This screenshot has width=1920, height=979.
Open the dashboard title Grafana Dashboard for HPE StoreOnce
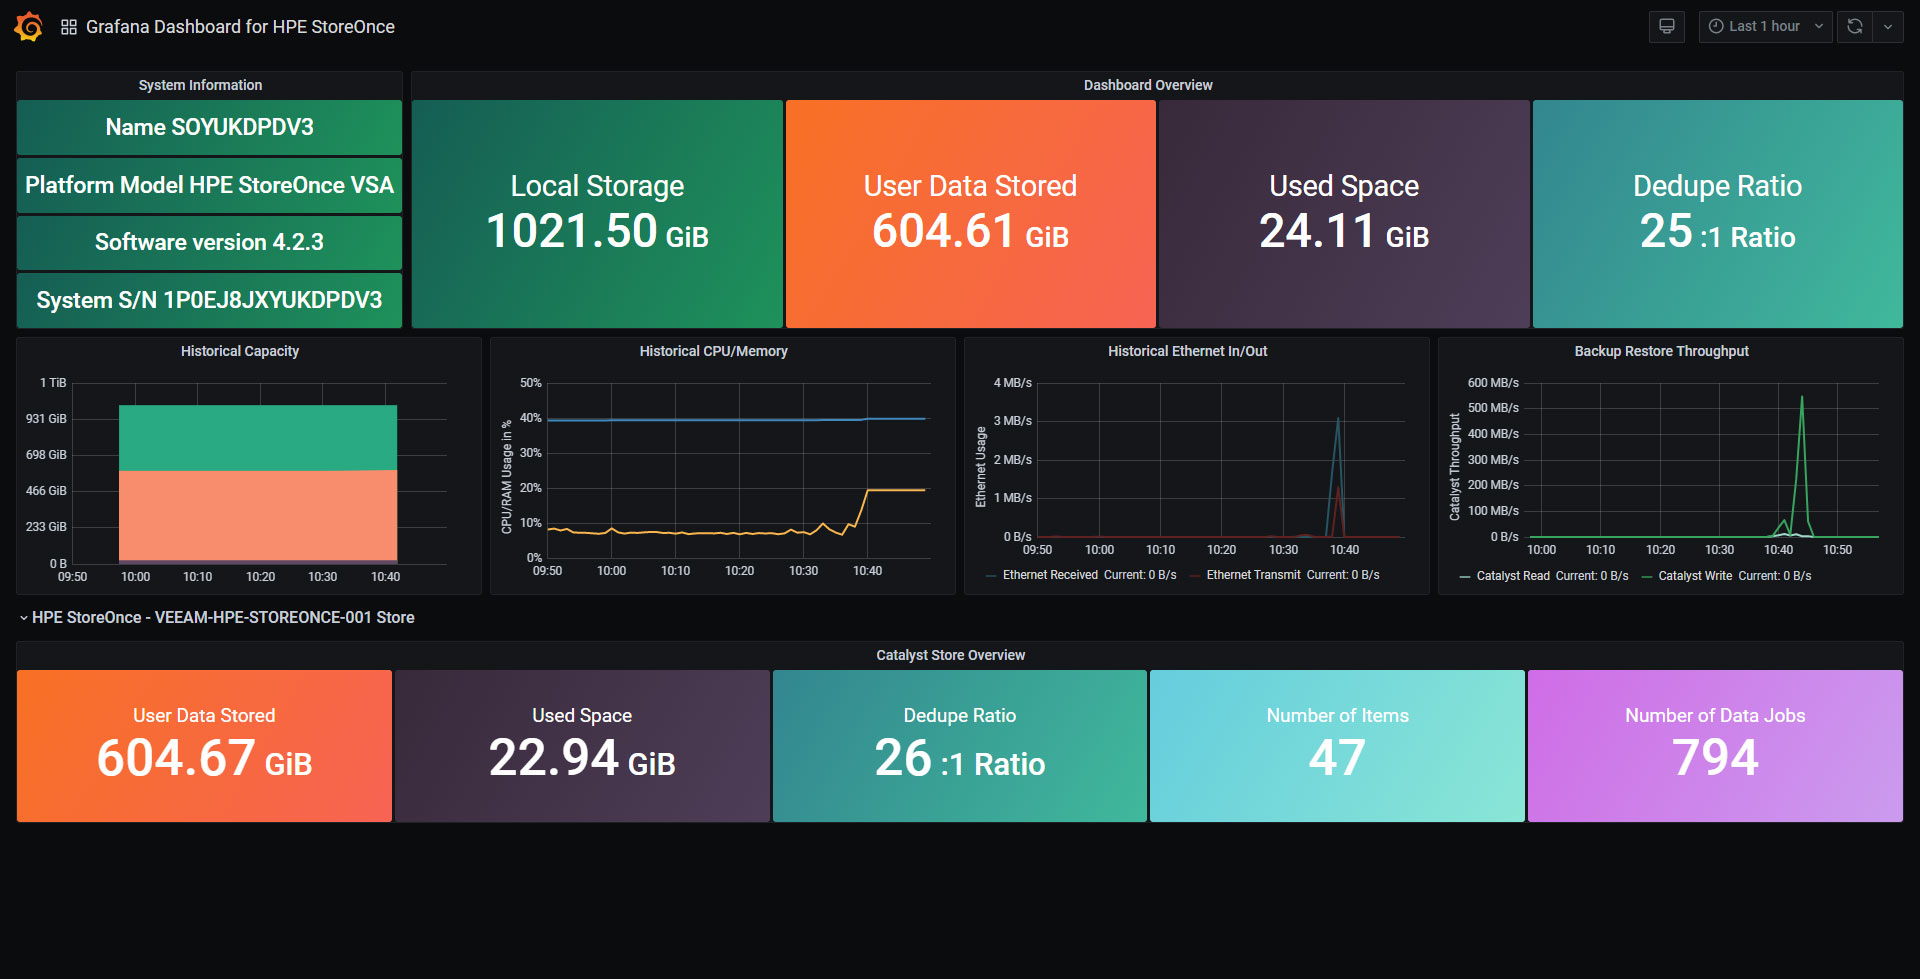pos(240,27)
